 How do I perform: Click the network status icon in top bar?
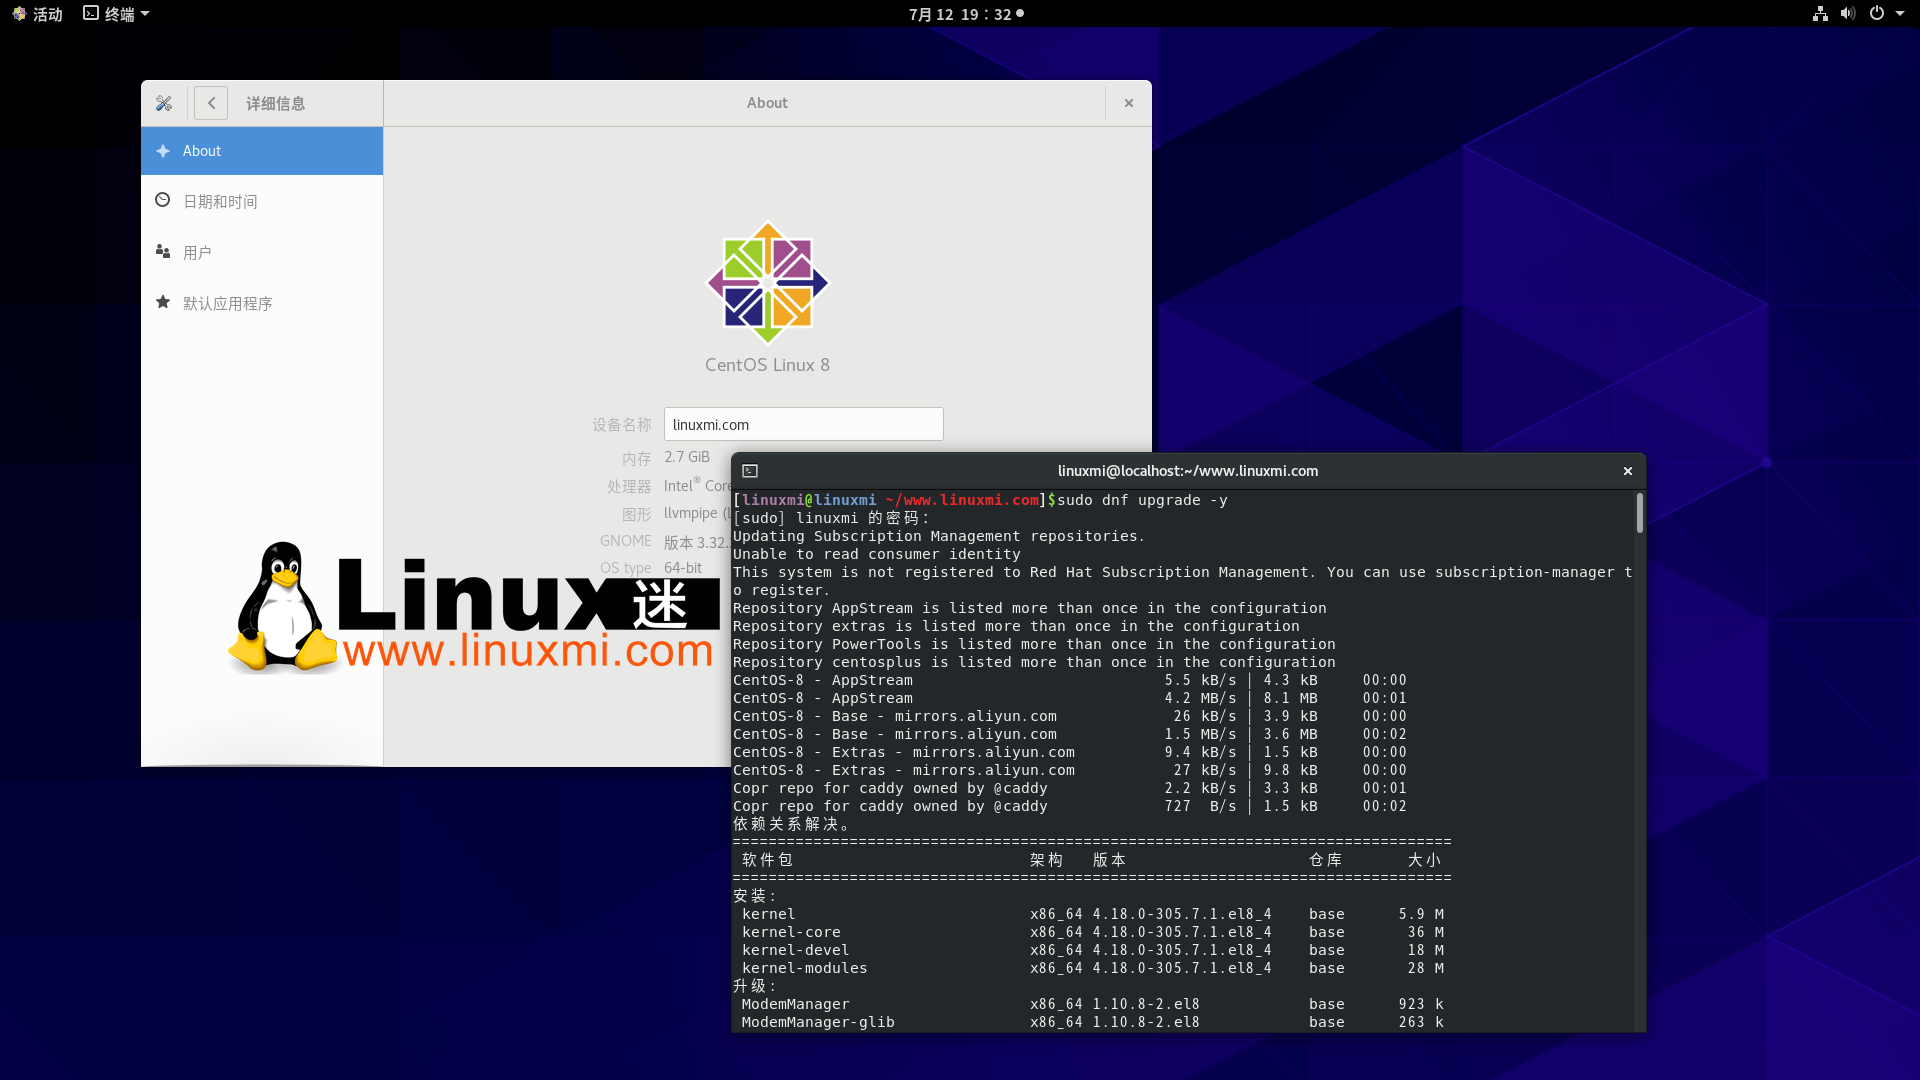click(x=1820, y=14)
